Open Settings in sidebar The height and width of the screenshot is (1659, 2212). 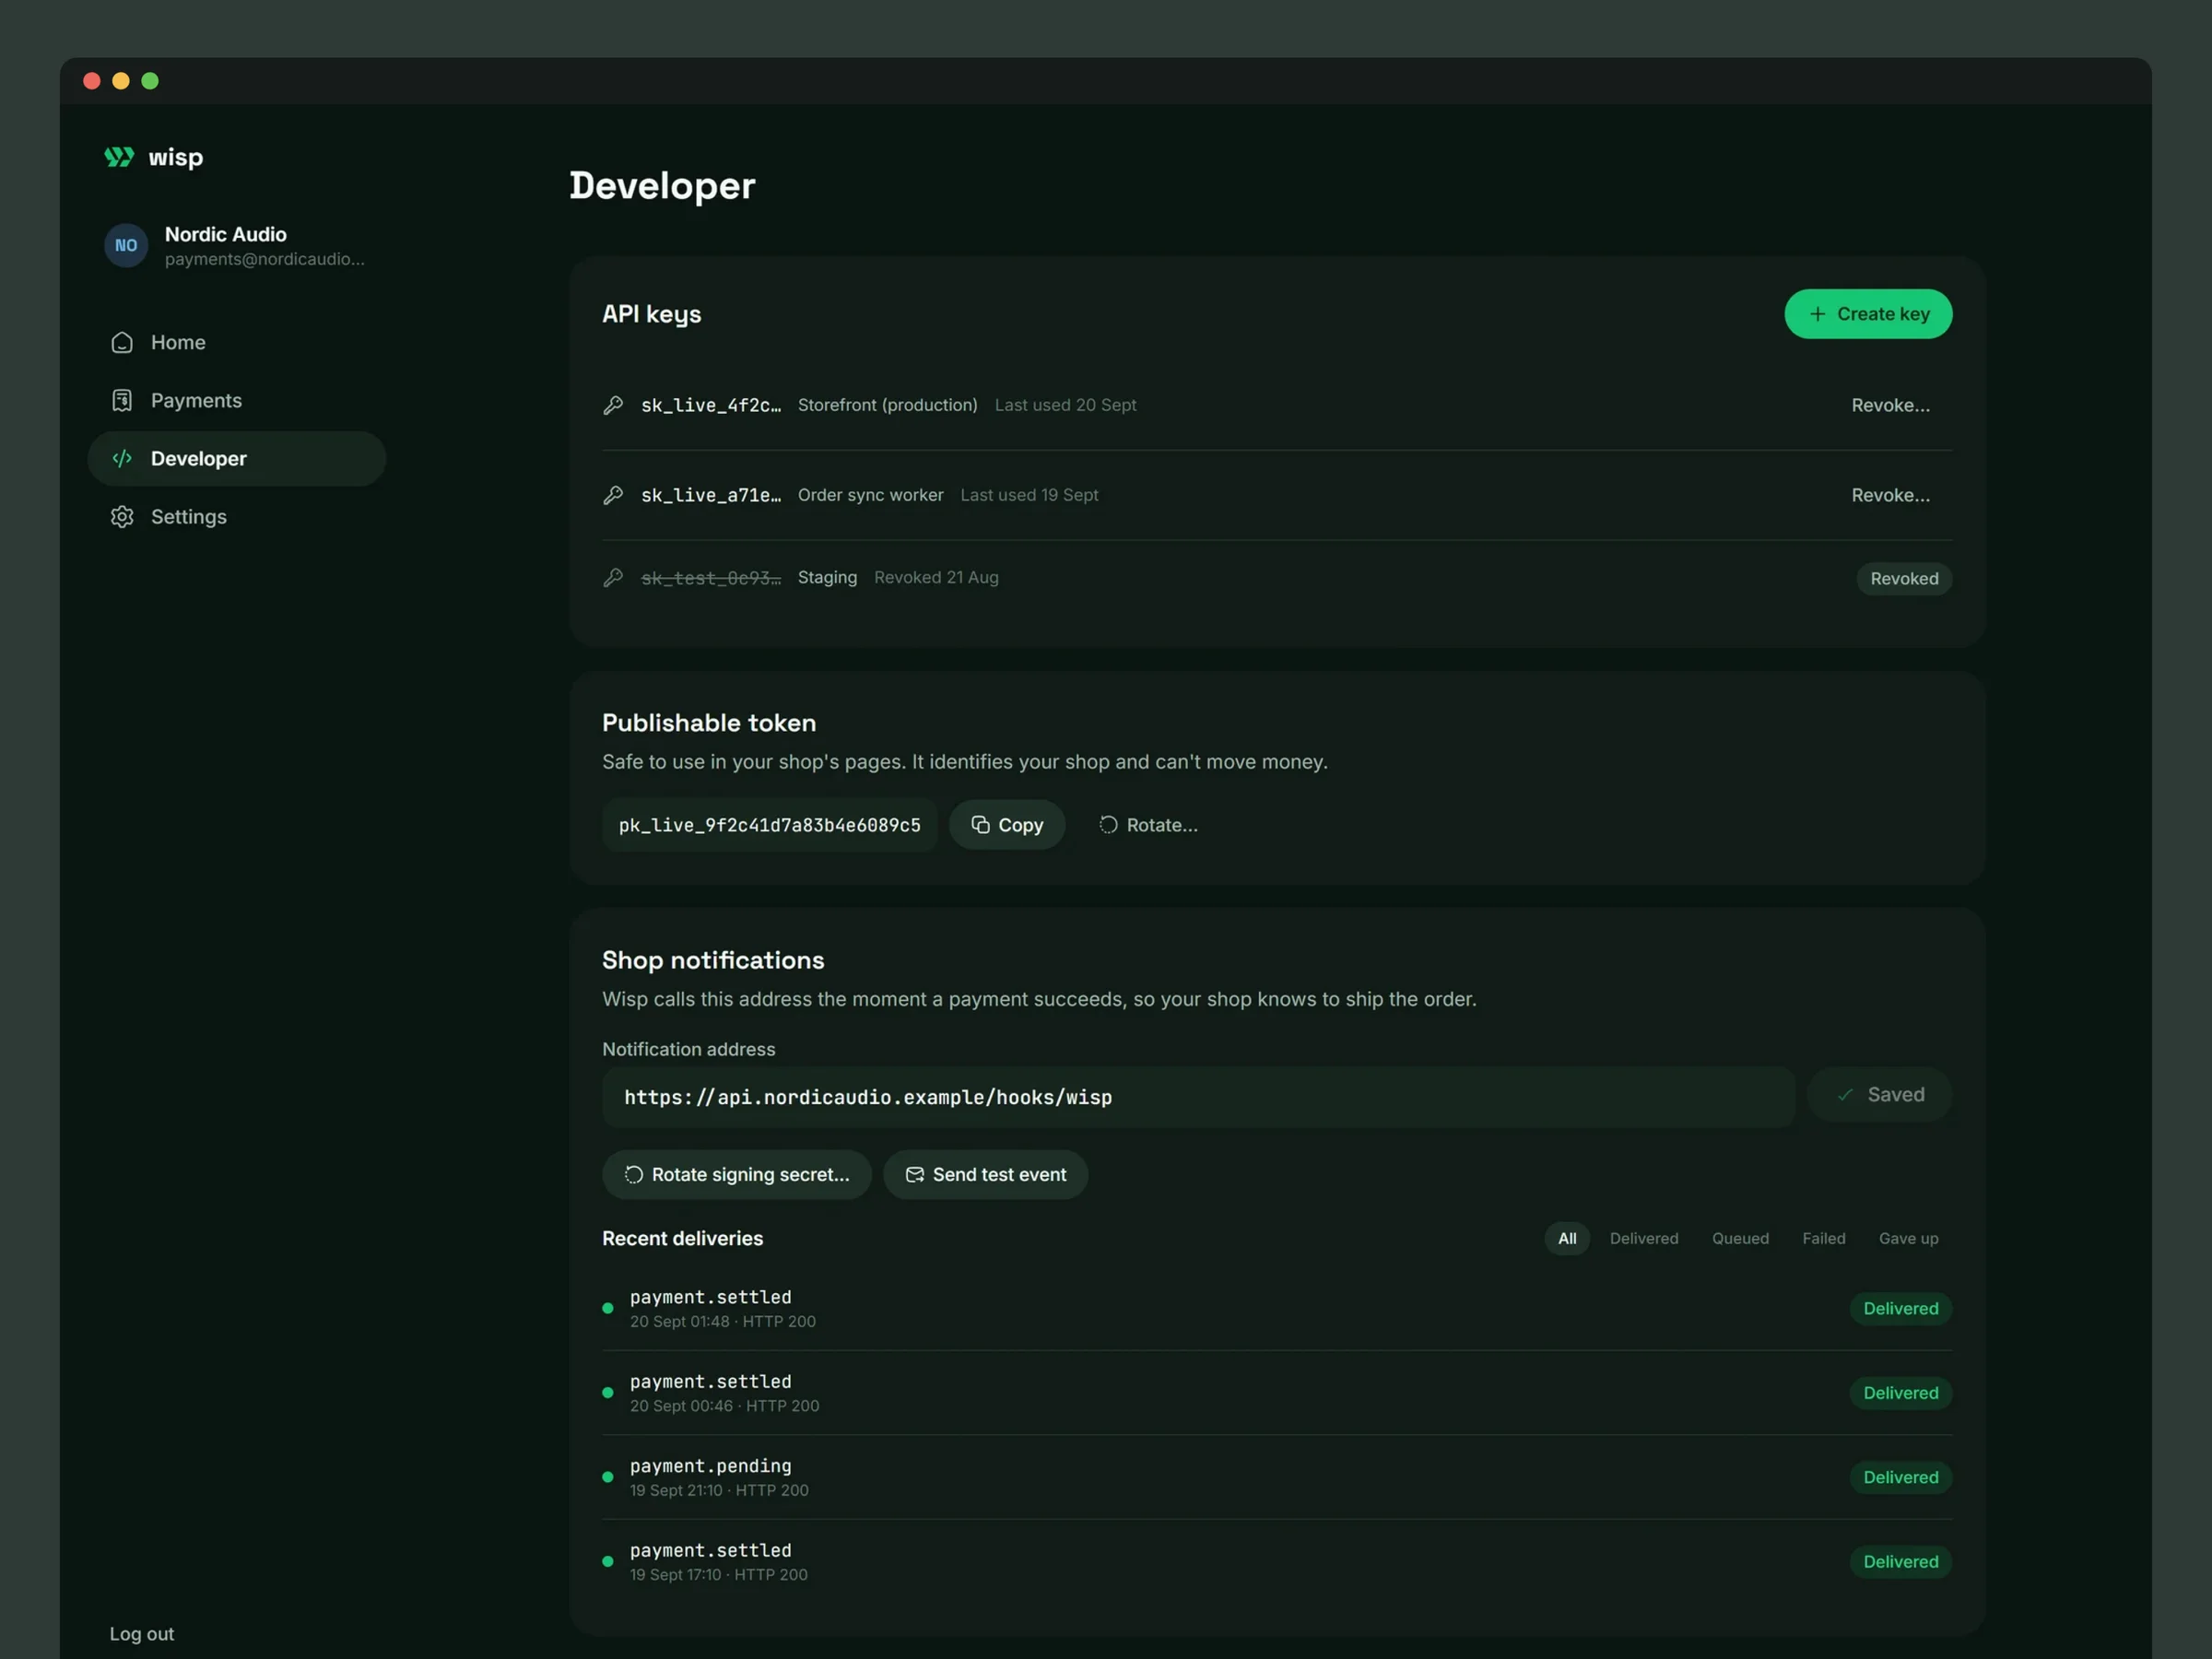pyautogui.click(x=237, y=517)
